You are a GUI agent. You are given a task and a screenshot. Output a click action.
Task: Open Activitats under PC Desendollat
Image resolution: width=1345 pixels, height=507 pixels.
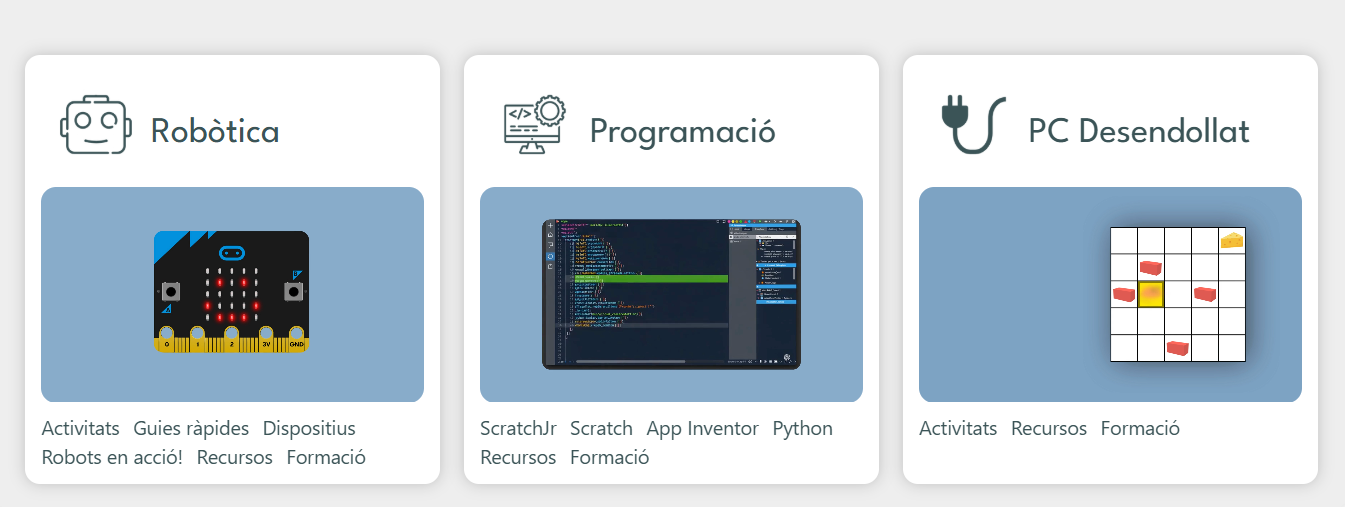pos(958,428)
